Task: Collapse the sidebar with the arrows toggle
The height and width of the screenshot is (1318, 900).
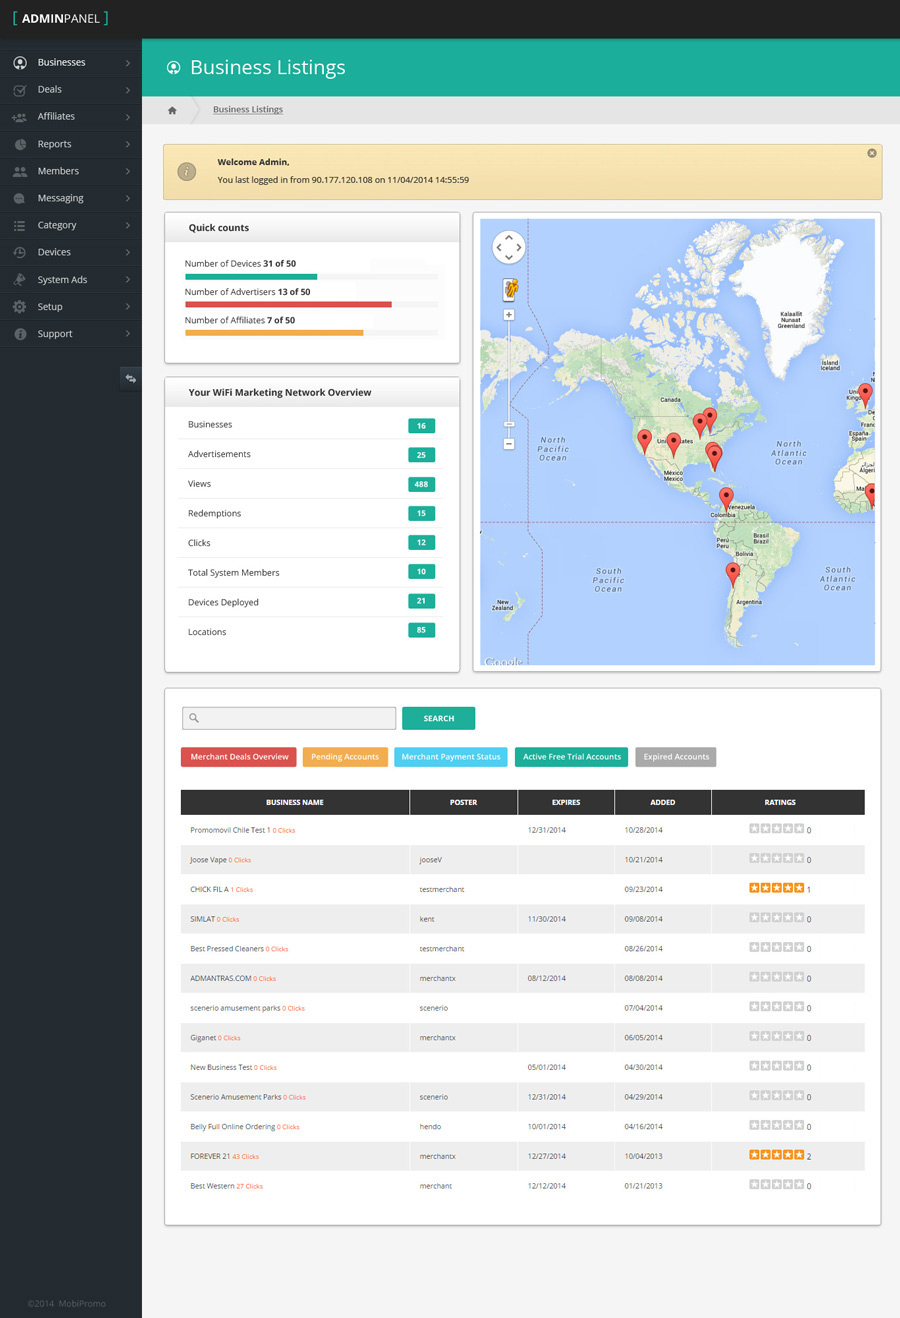Action: coord(130,378)
